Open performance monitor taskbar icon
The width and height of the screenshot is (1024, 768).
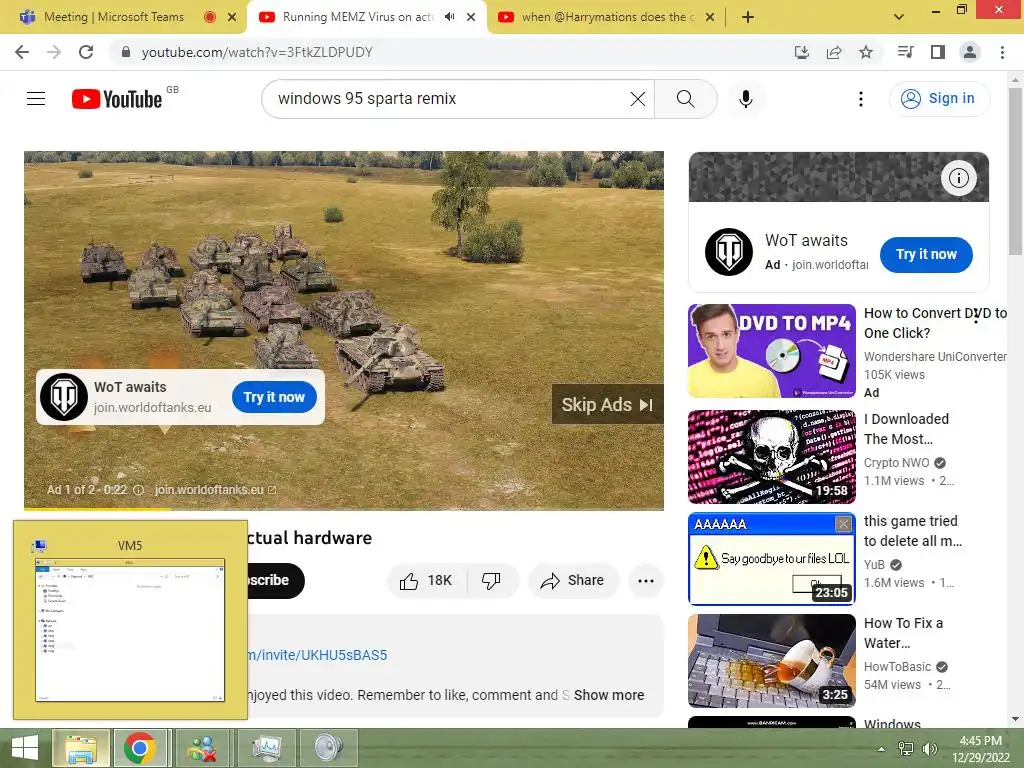click(266, 748)
